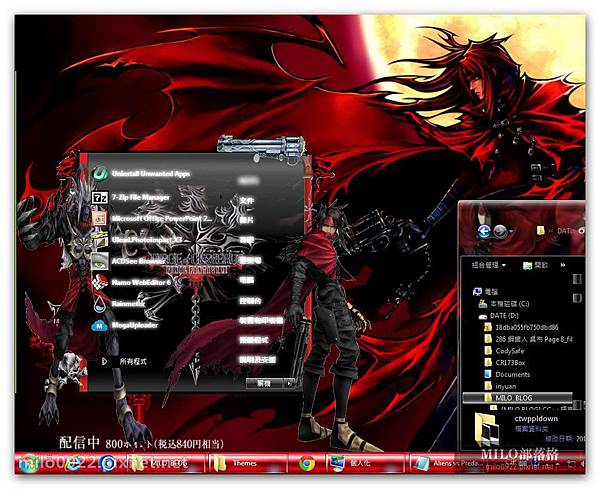Click the Explorer forward arrow button
Screen dimensions: 600x489
point(501,231)
